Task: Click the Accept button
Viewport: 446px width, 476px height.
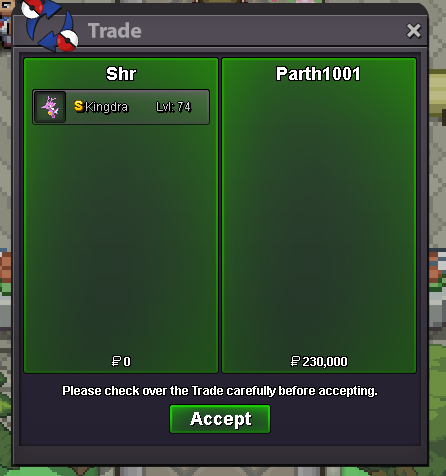Action: coord(220,419)
